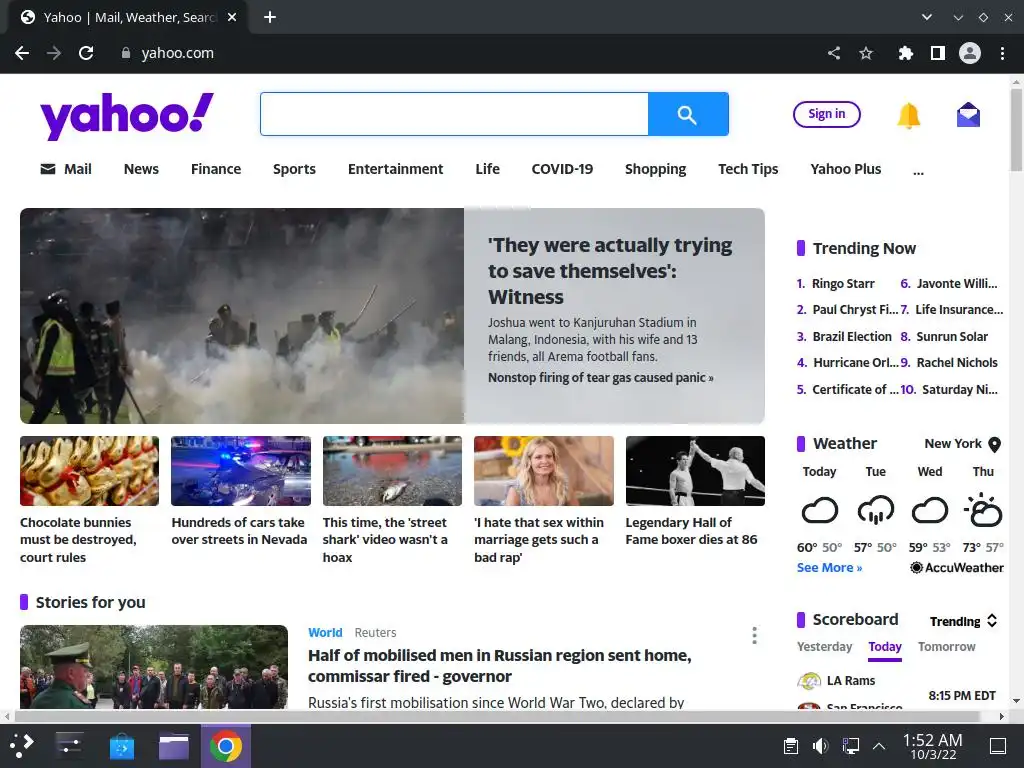The image size is (1024, 768).
Task: Click the Sign in button
Action: (x=826, y=114)
